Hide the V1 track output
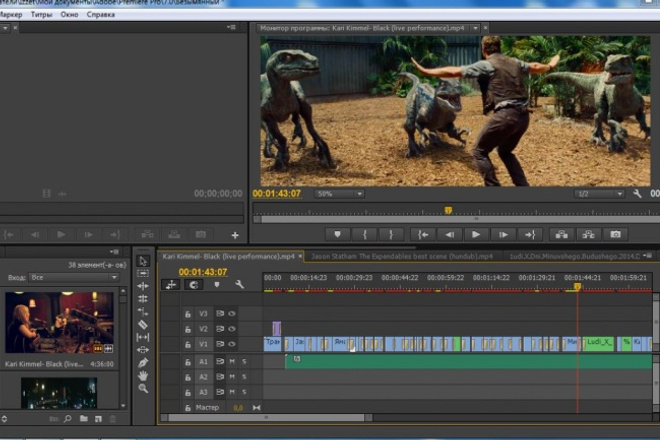This screenshot has height=440, width=660. (232, 344)
